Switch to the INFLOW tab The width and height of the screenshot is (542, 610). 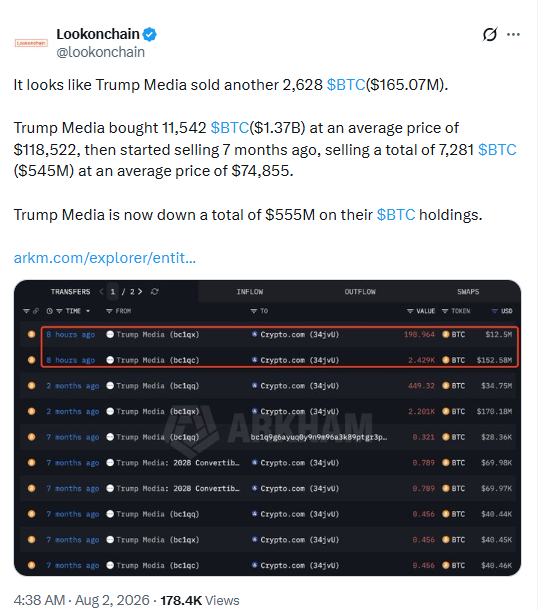pyautogui.click(x=250, y=291)
